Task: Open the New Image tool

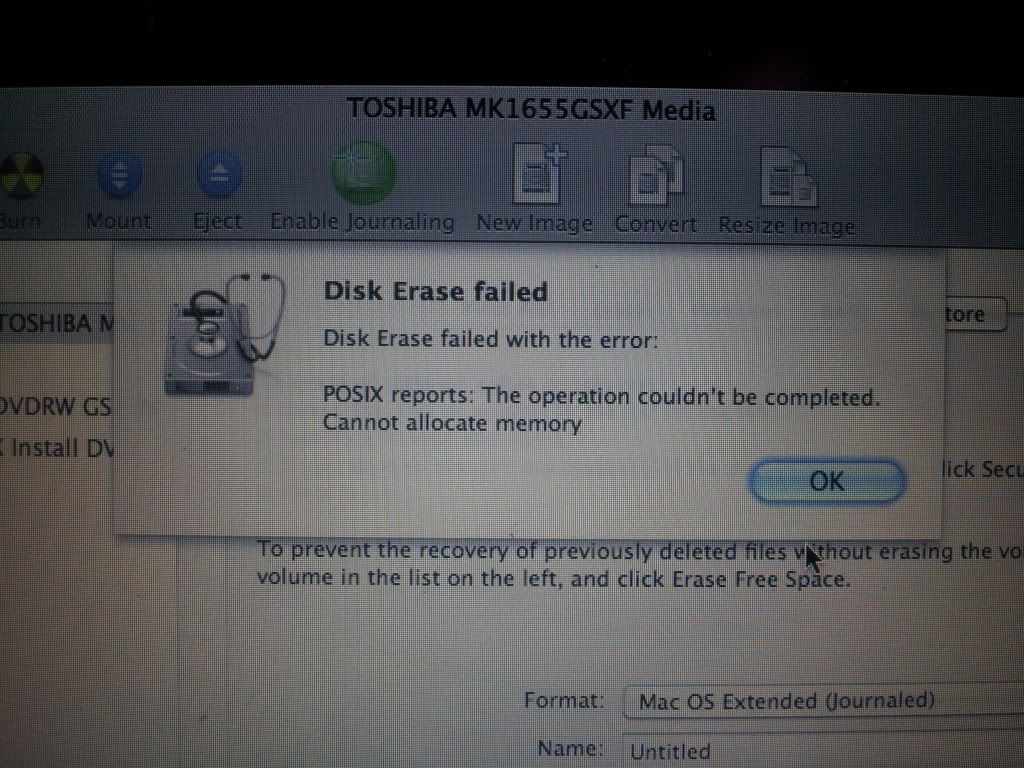Action: (539, 174)
